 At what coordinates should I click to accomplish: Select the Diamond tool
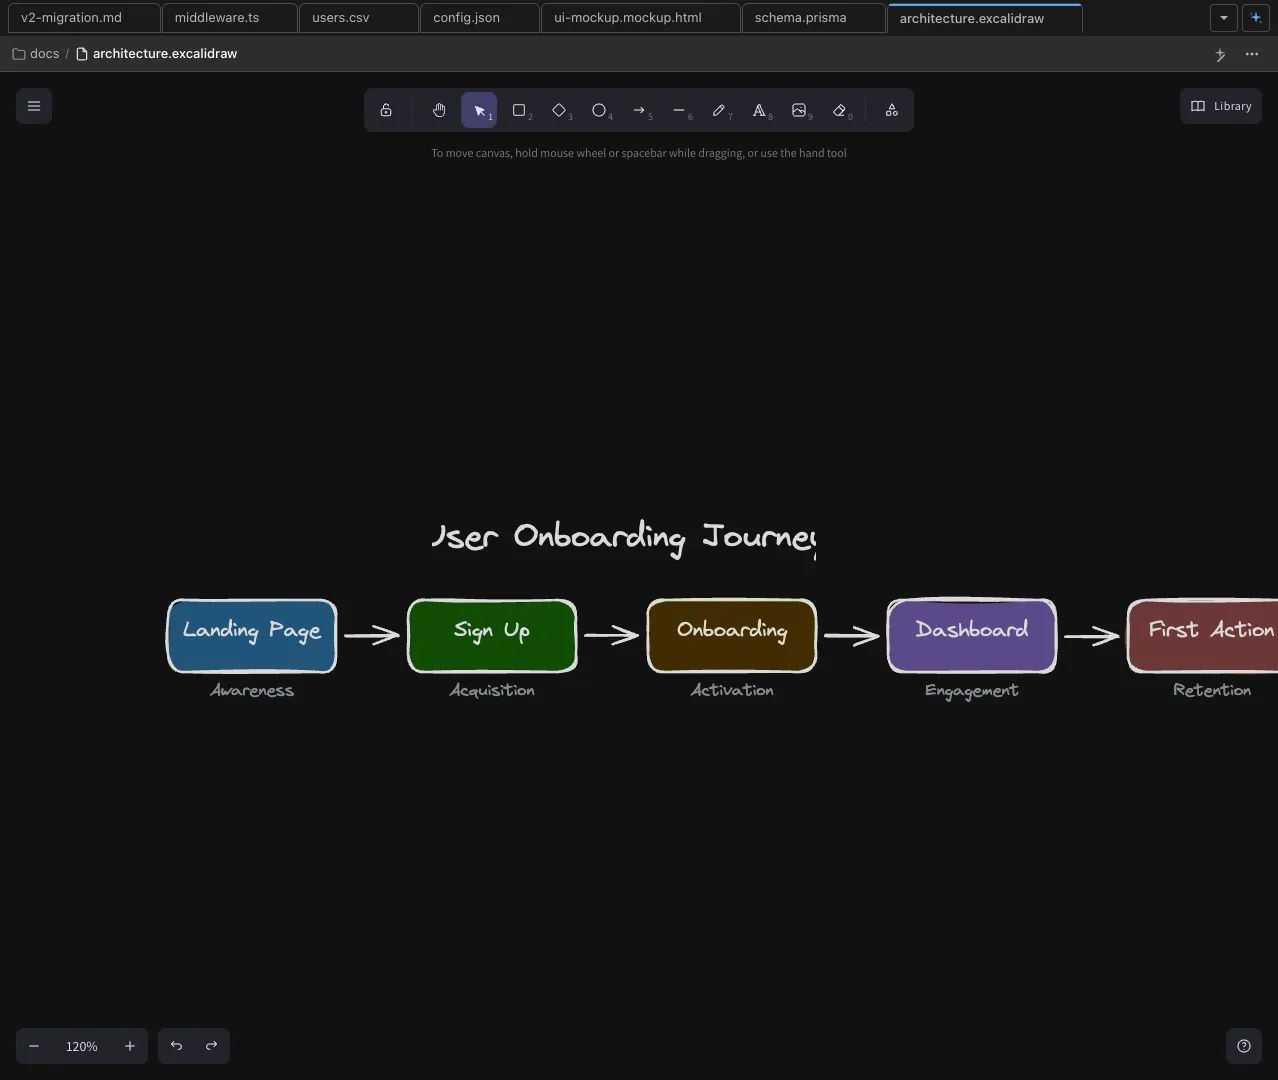(x=559, y=110)
